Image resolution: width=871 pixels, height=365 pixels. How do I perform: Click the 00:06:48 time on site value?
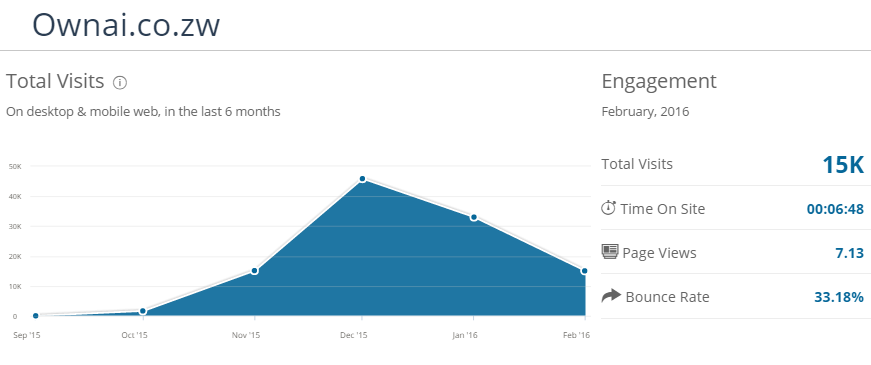click(x=835, y=209)
